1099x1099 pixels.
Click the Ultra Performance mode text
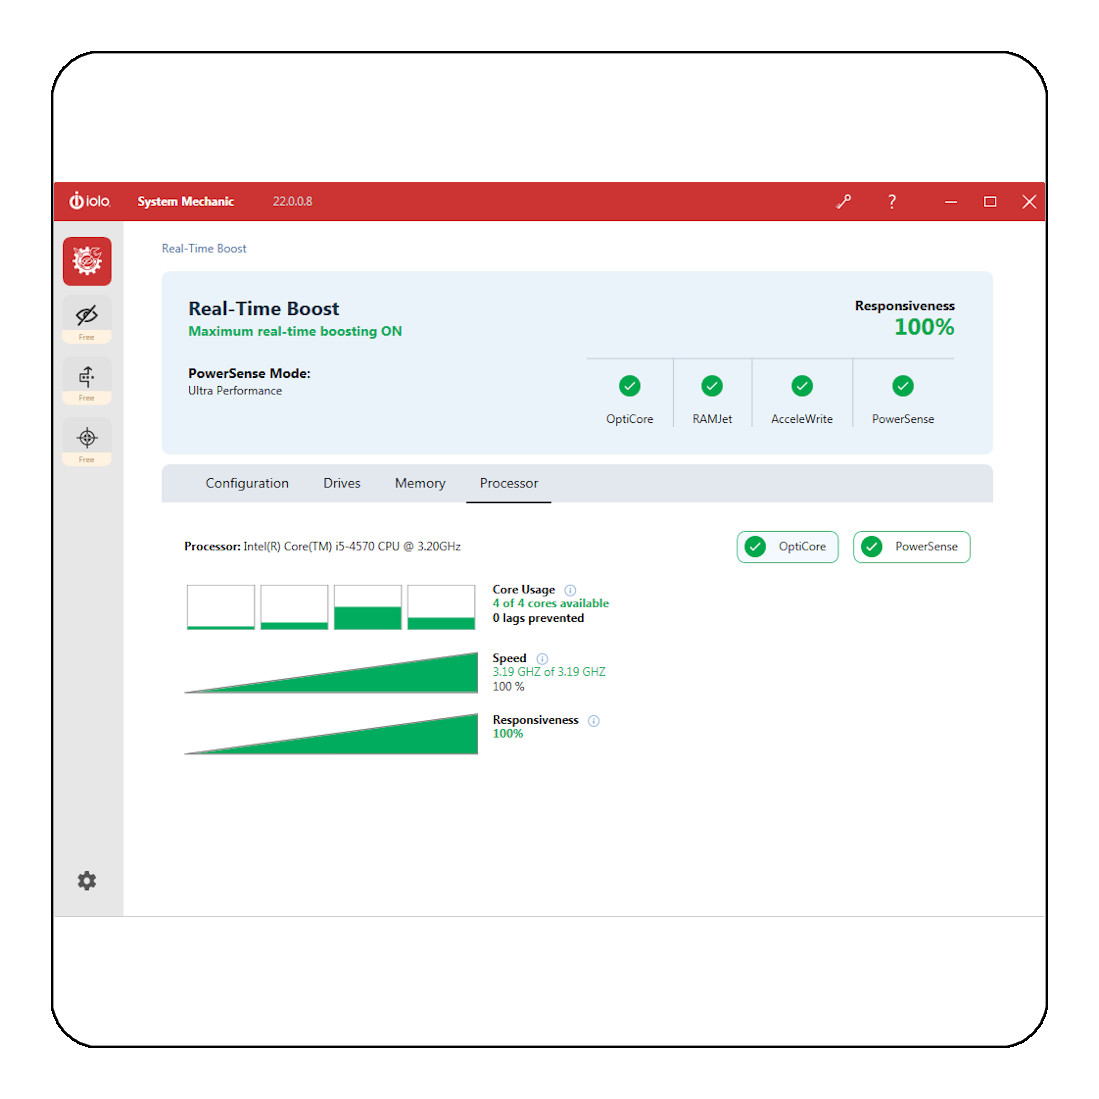point(235,390)
